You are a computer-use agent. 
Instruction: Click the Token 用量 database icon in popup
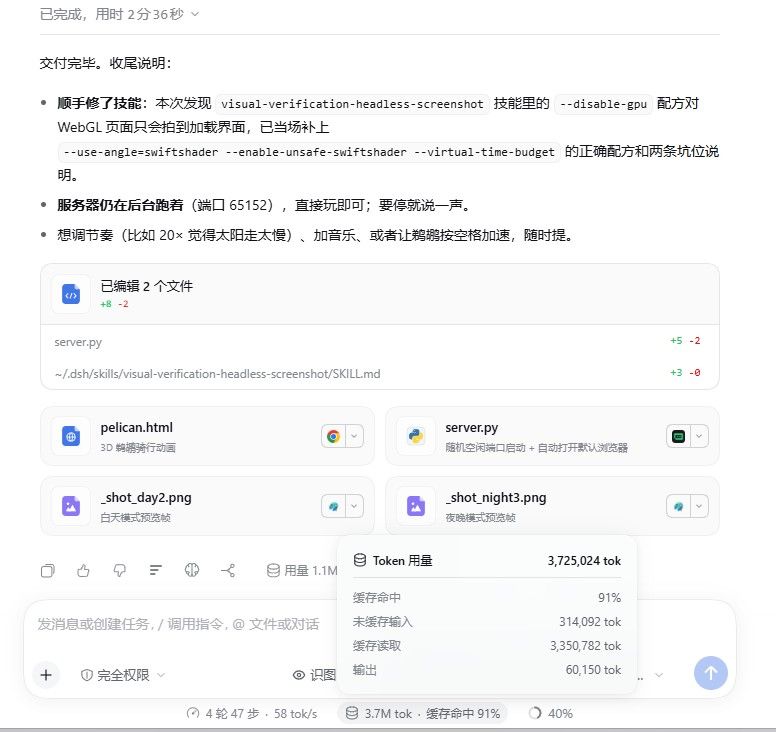360,560
